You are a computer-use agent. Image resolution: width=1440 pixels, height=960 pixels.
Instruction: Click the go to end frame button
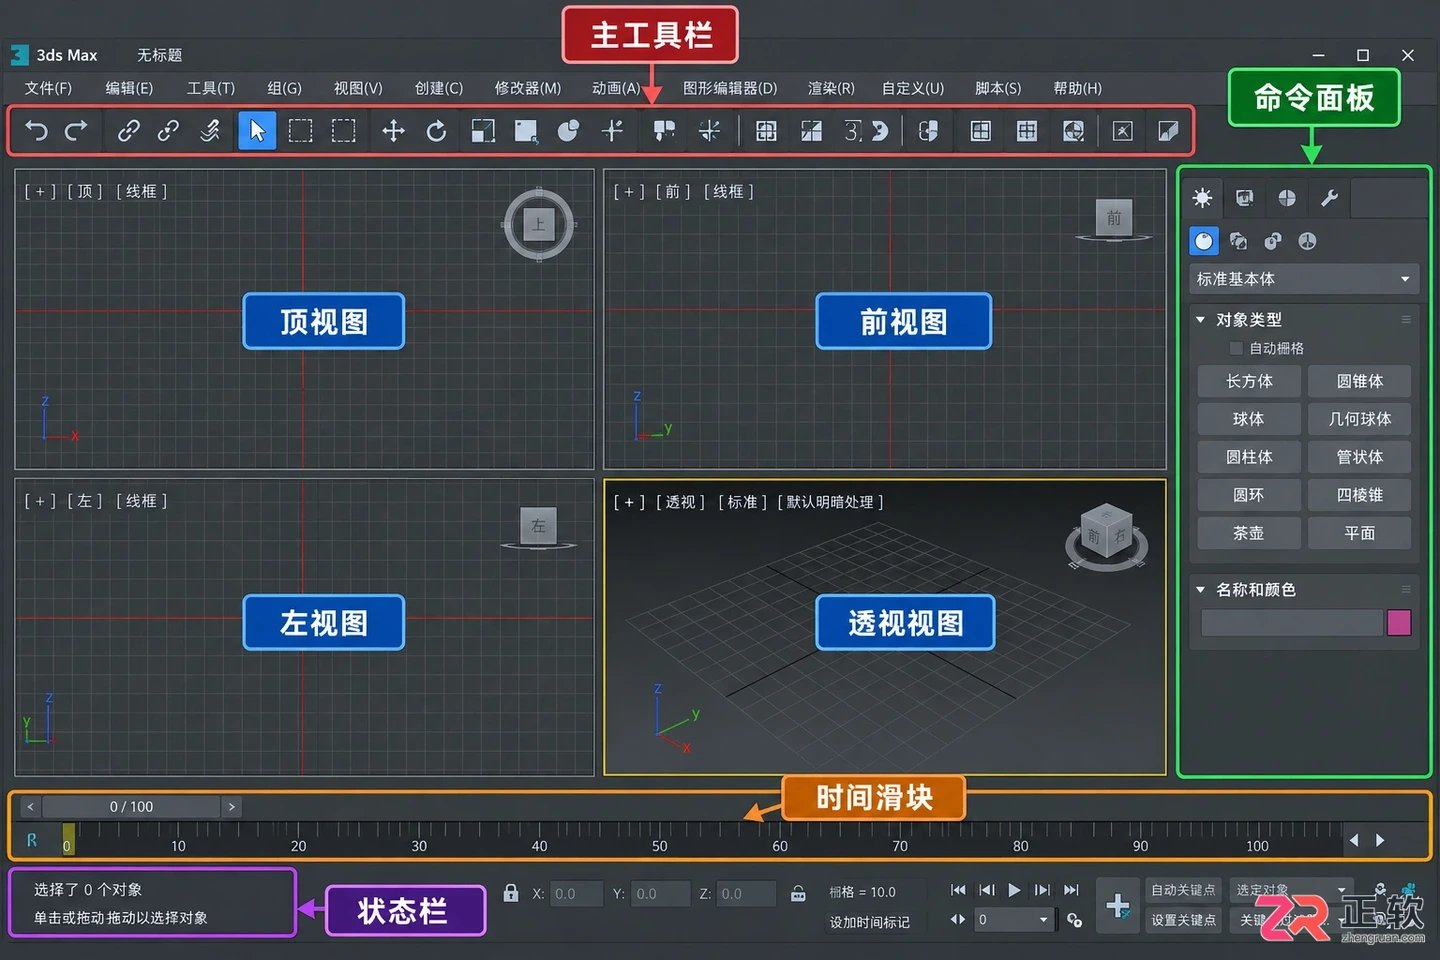tap(1071, 890)
